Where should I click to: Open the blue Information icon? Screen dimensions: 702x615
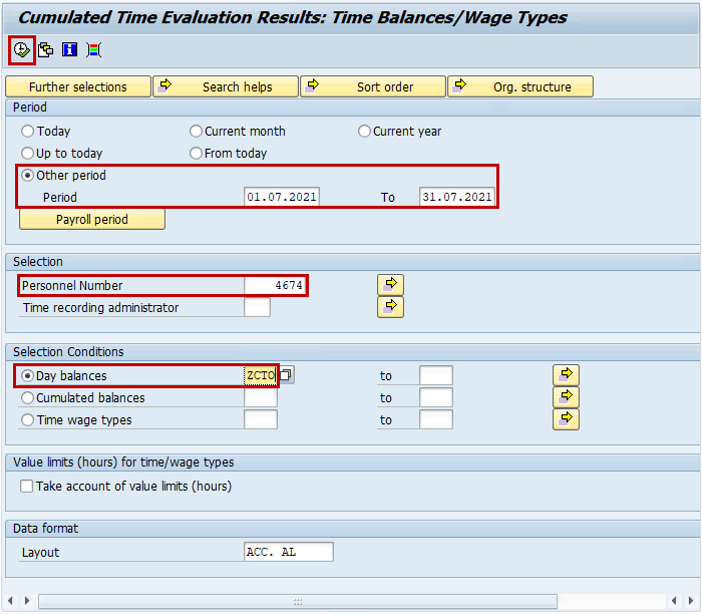[x=69, y=49]
